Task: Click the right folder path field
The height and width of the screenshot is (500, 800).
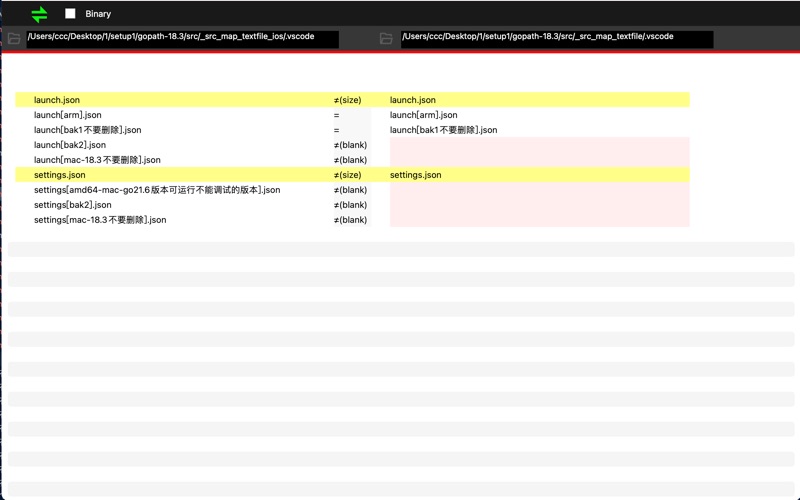Action: coord(556,38)
